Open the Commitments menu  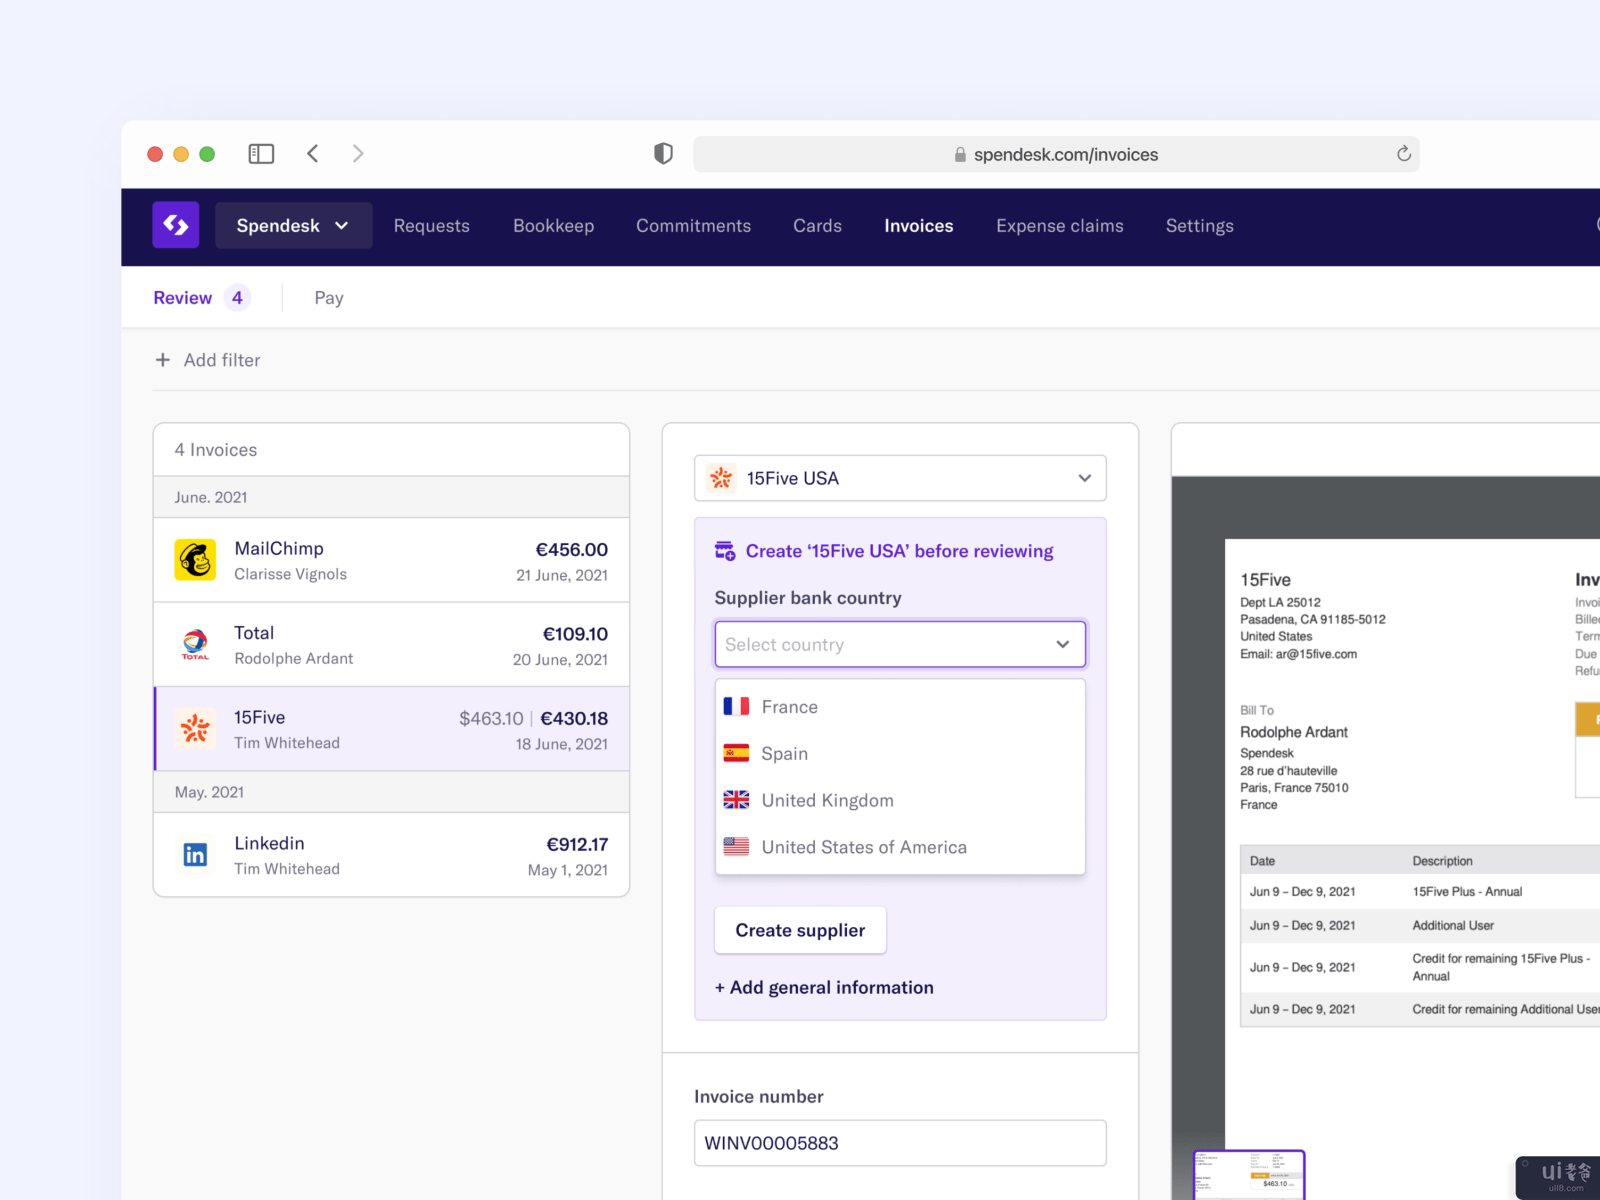point(693,226)
